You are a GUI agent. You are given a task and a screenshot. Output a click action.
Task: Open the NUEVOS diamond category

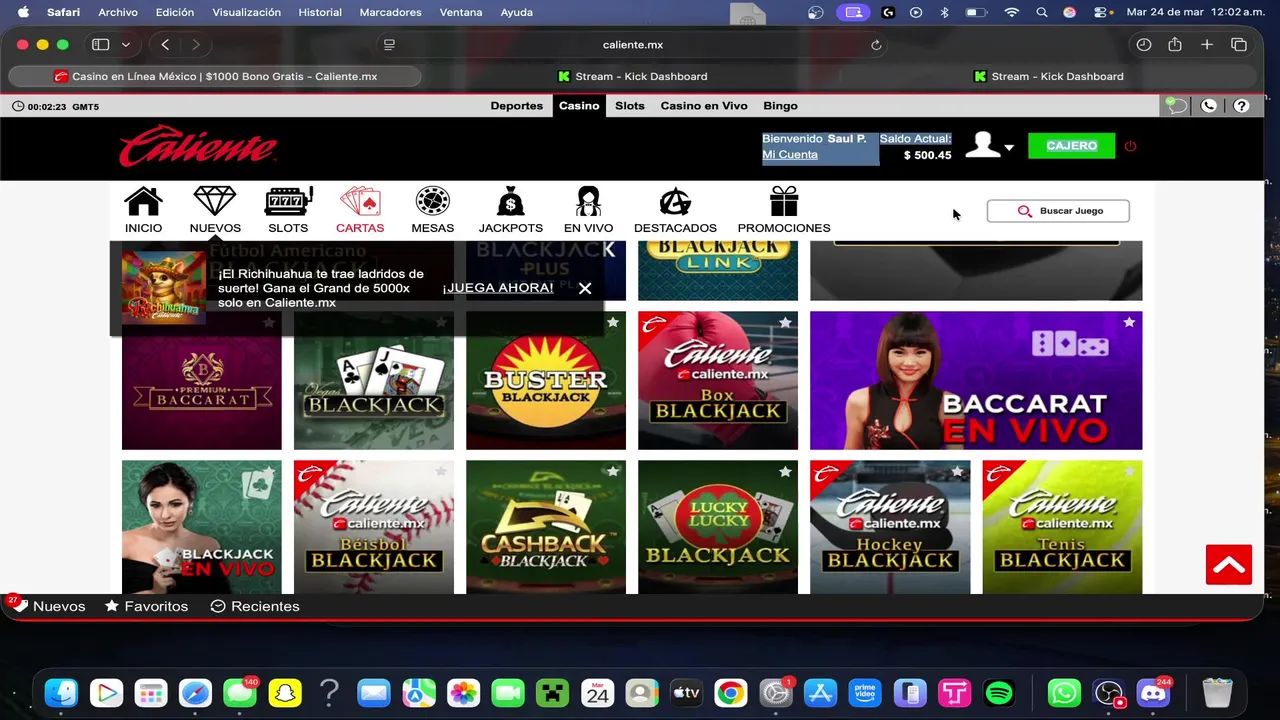coord(215,210)
